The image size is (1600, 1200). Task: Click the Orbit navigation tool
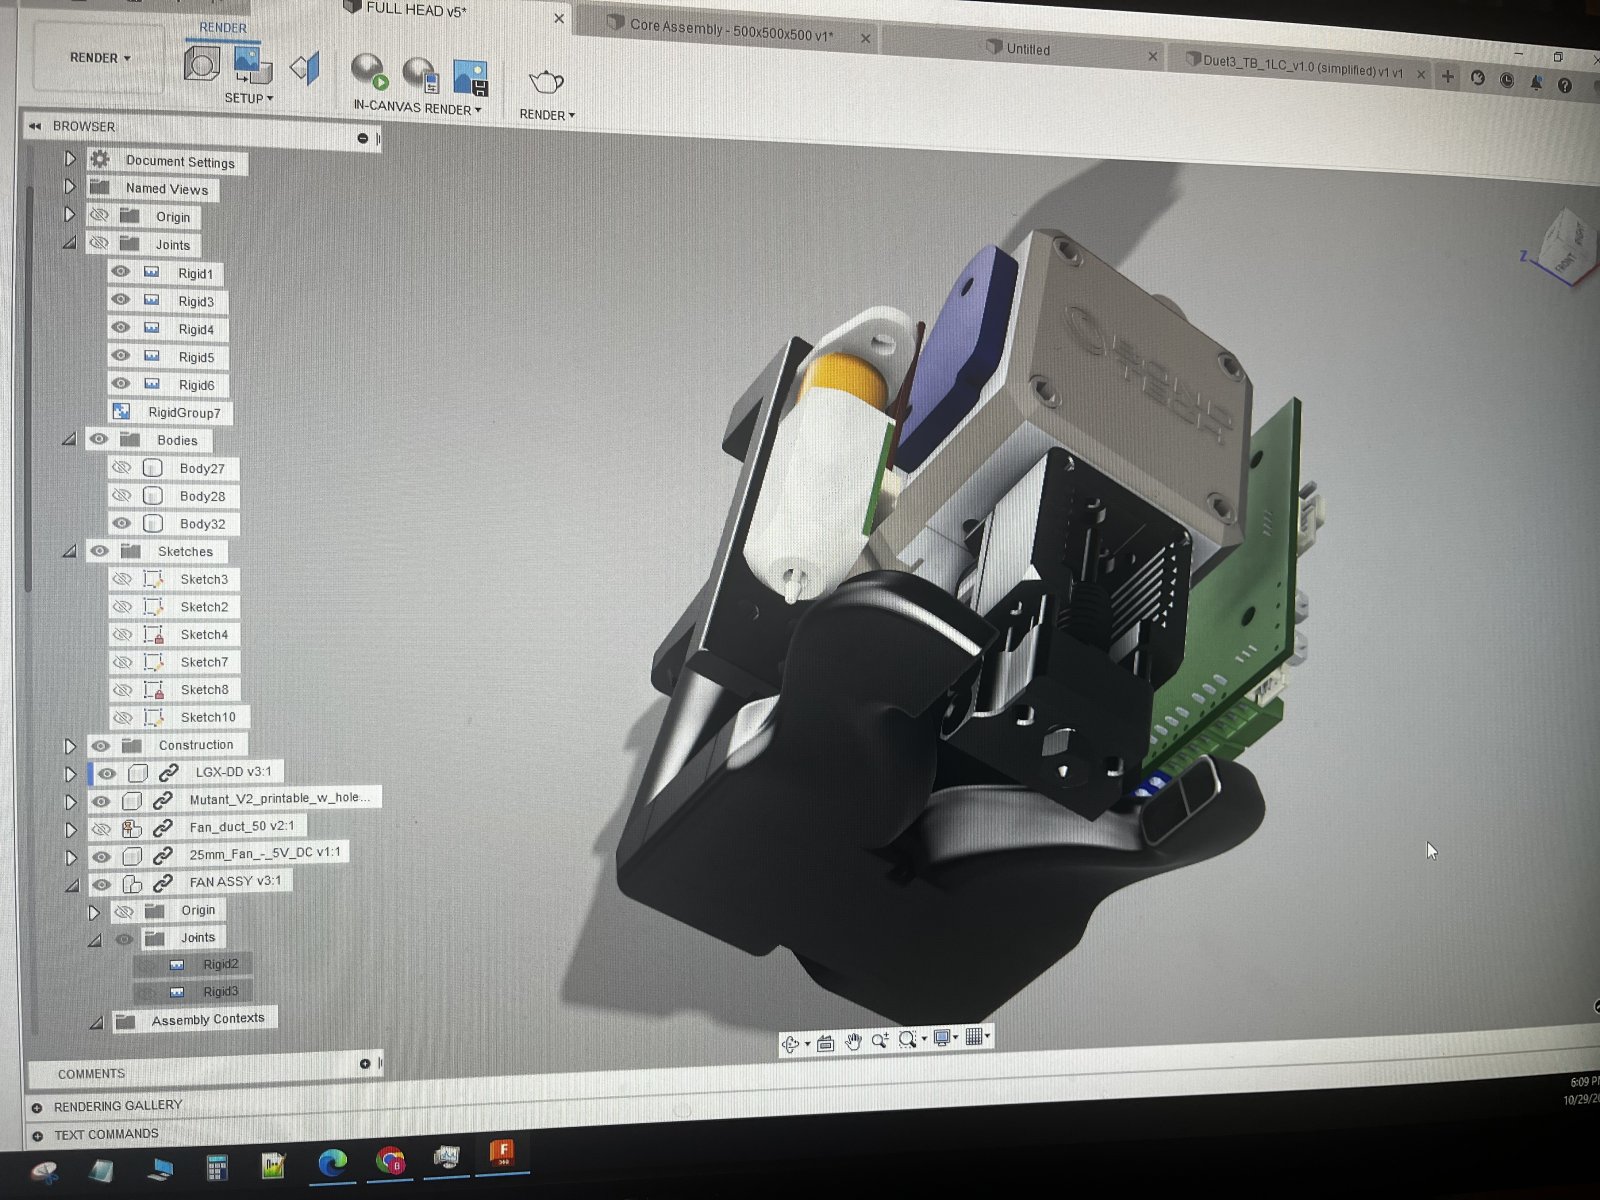click(791, 1044)
